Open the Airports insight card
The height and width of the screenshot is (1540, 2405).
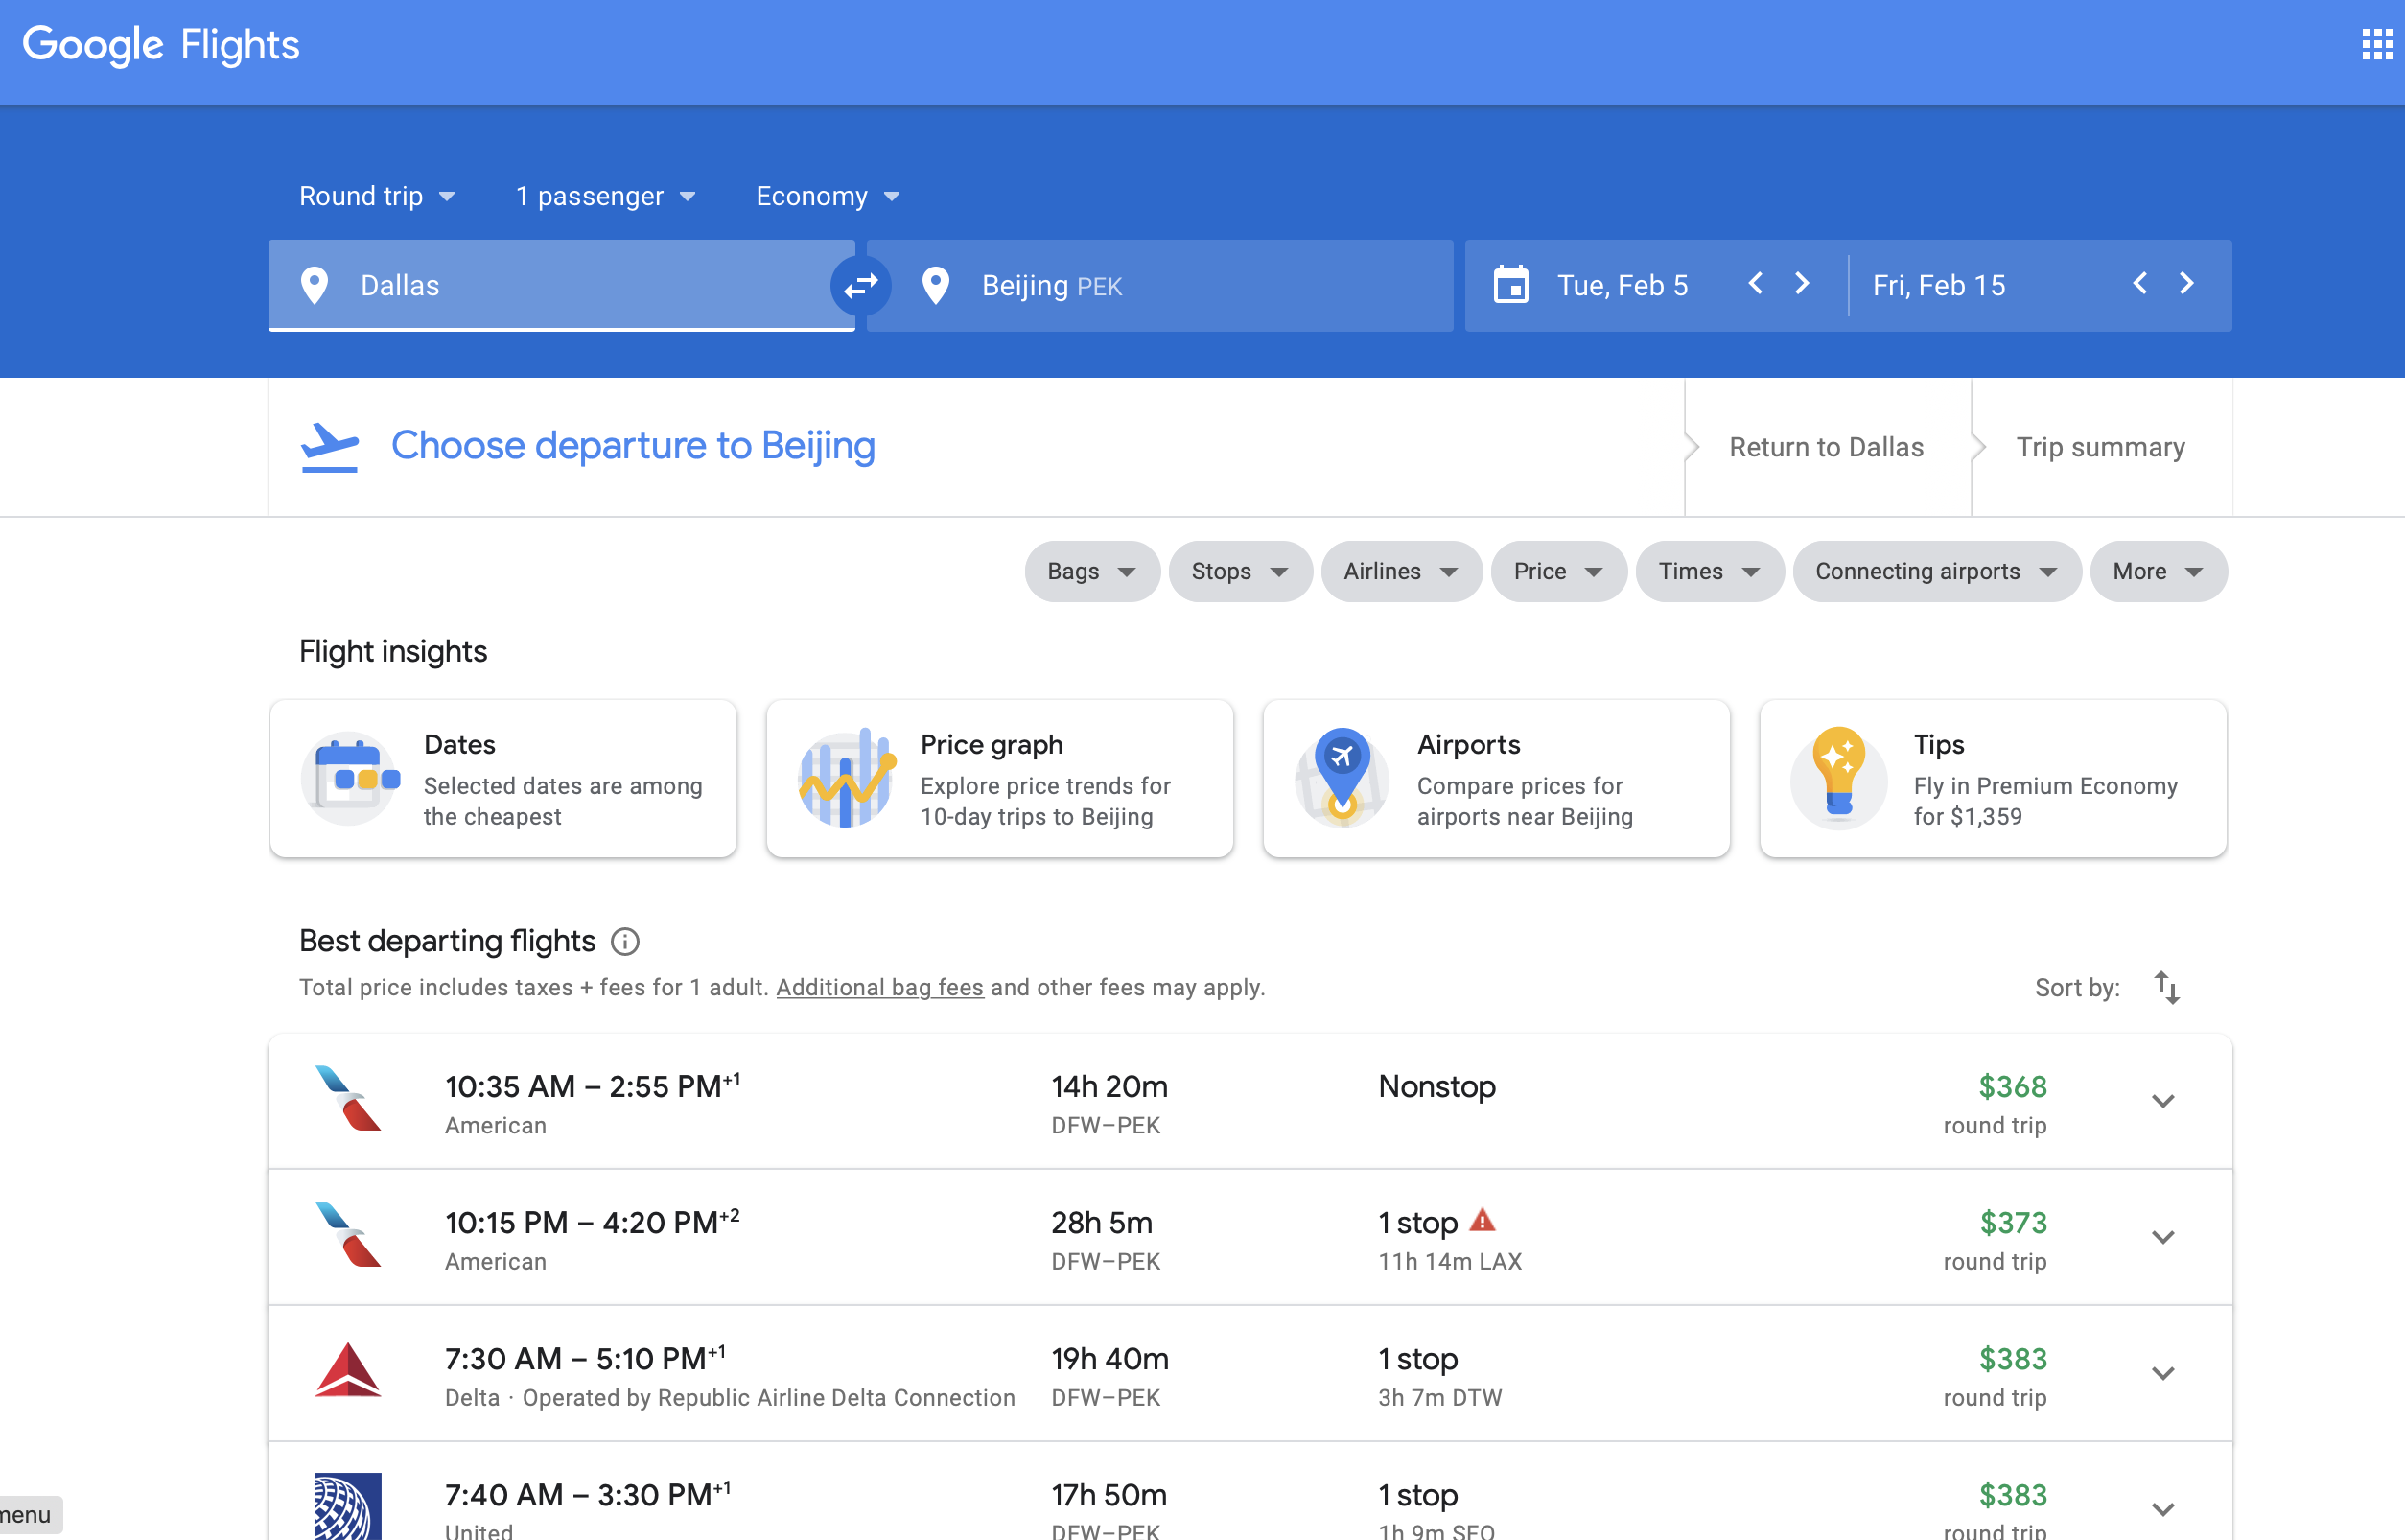(x=1496, y=778)
